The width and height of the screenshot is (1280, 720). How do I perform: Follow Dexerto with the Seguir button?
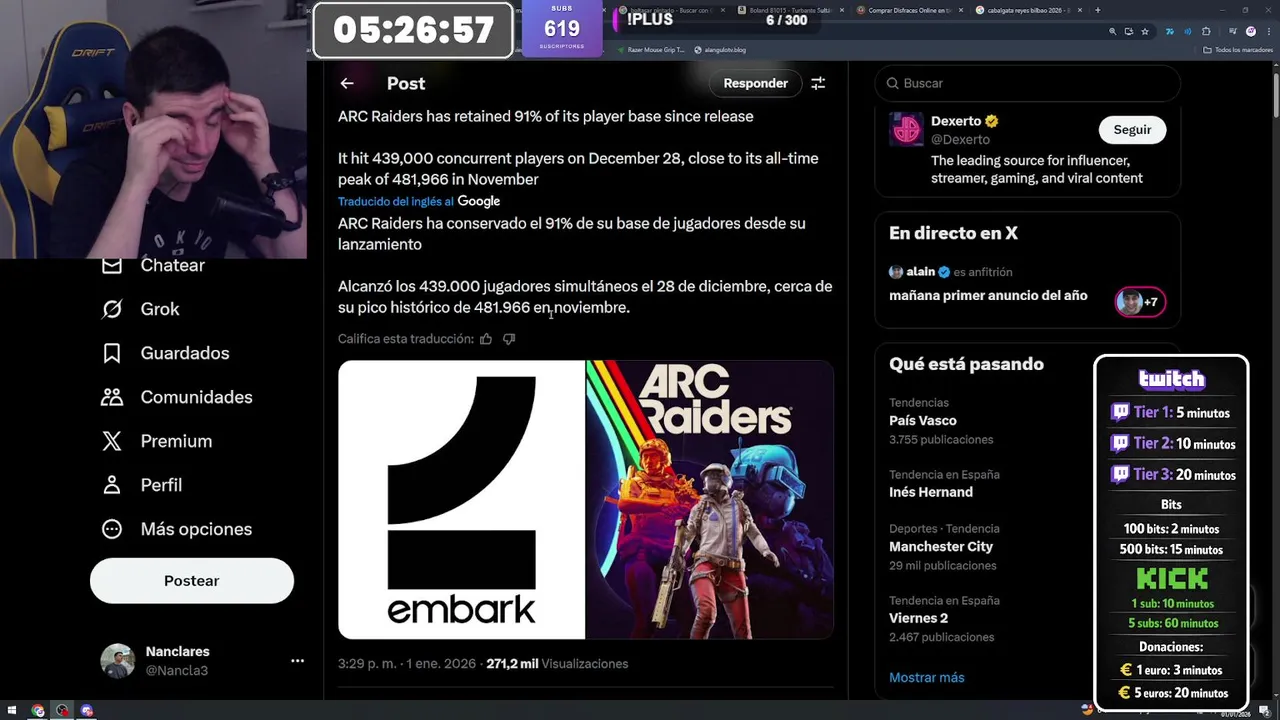click(x=1132, y=129)
